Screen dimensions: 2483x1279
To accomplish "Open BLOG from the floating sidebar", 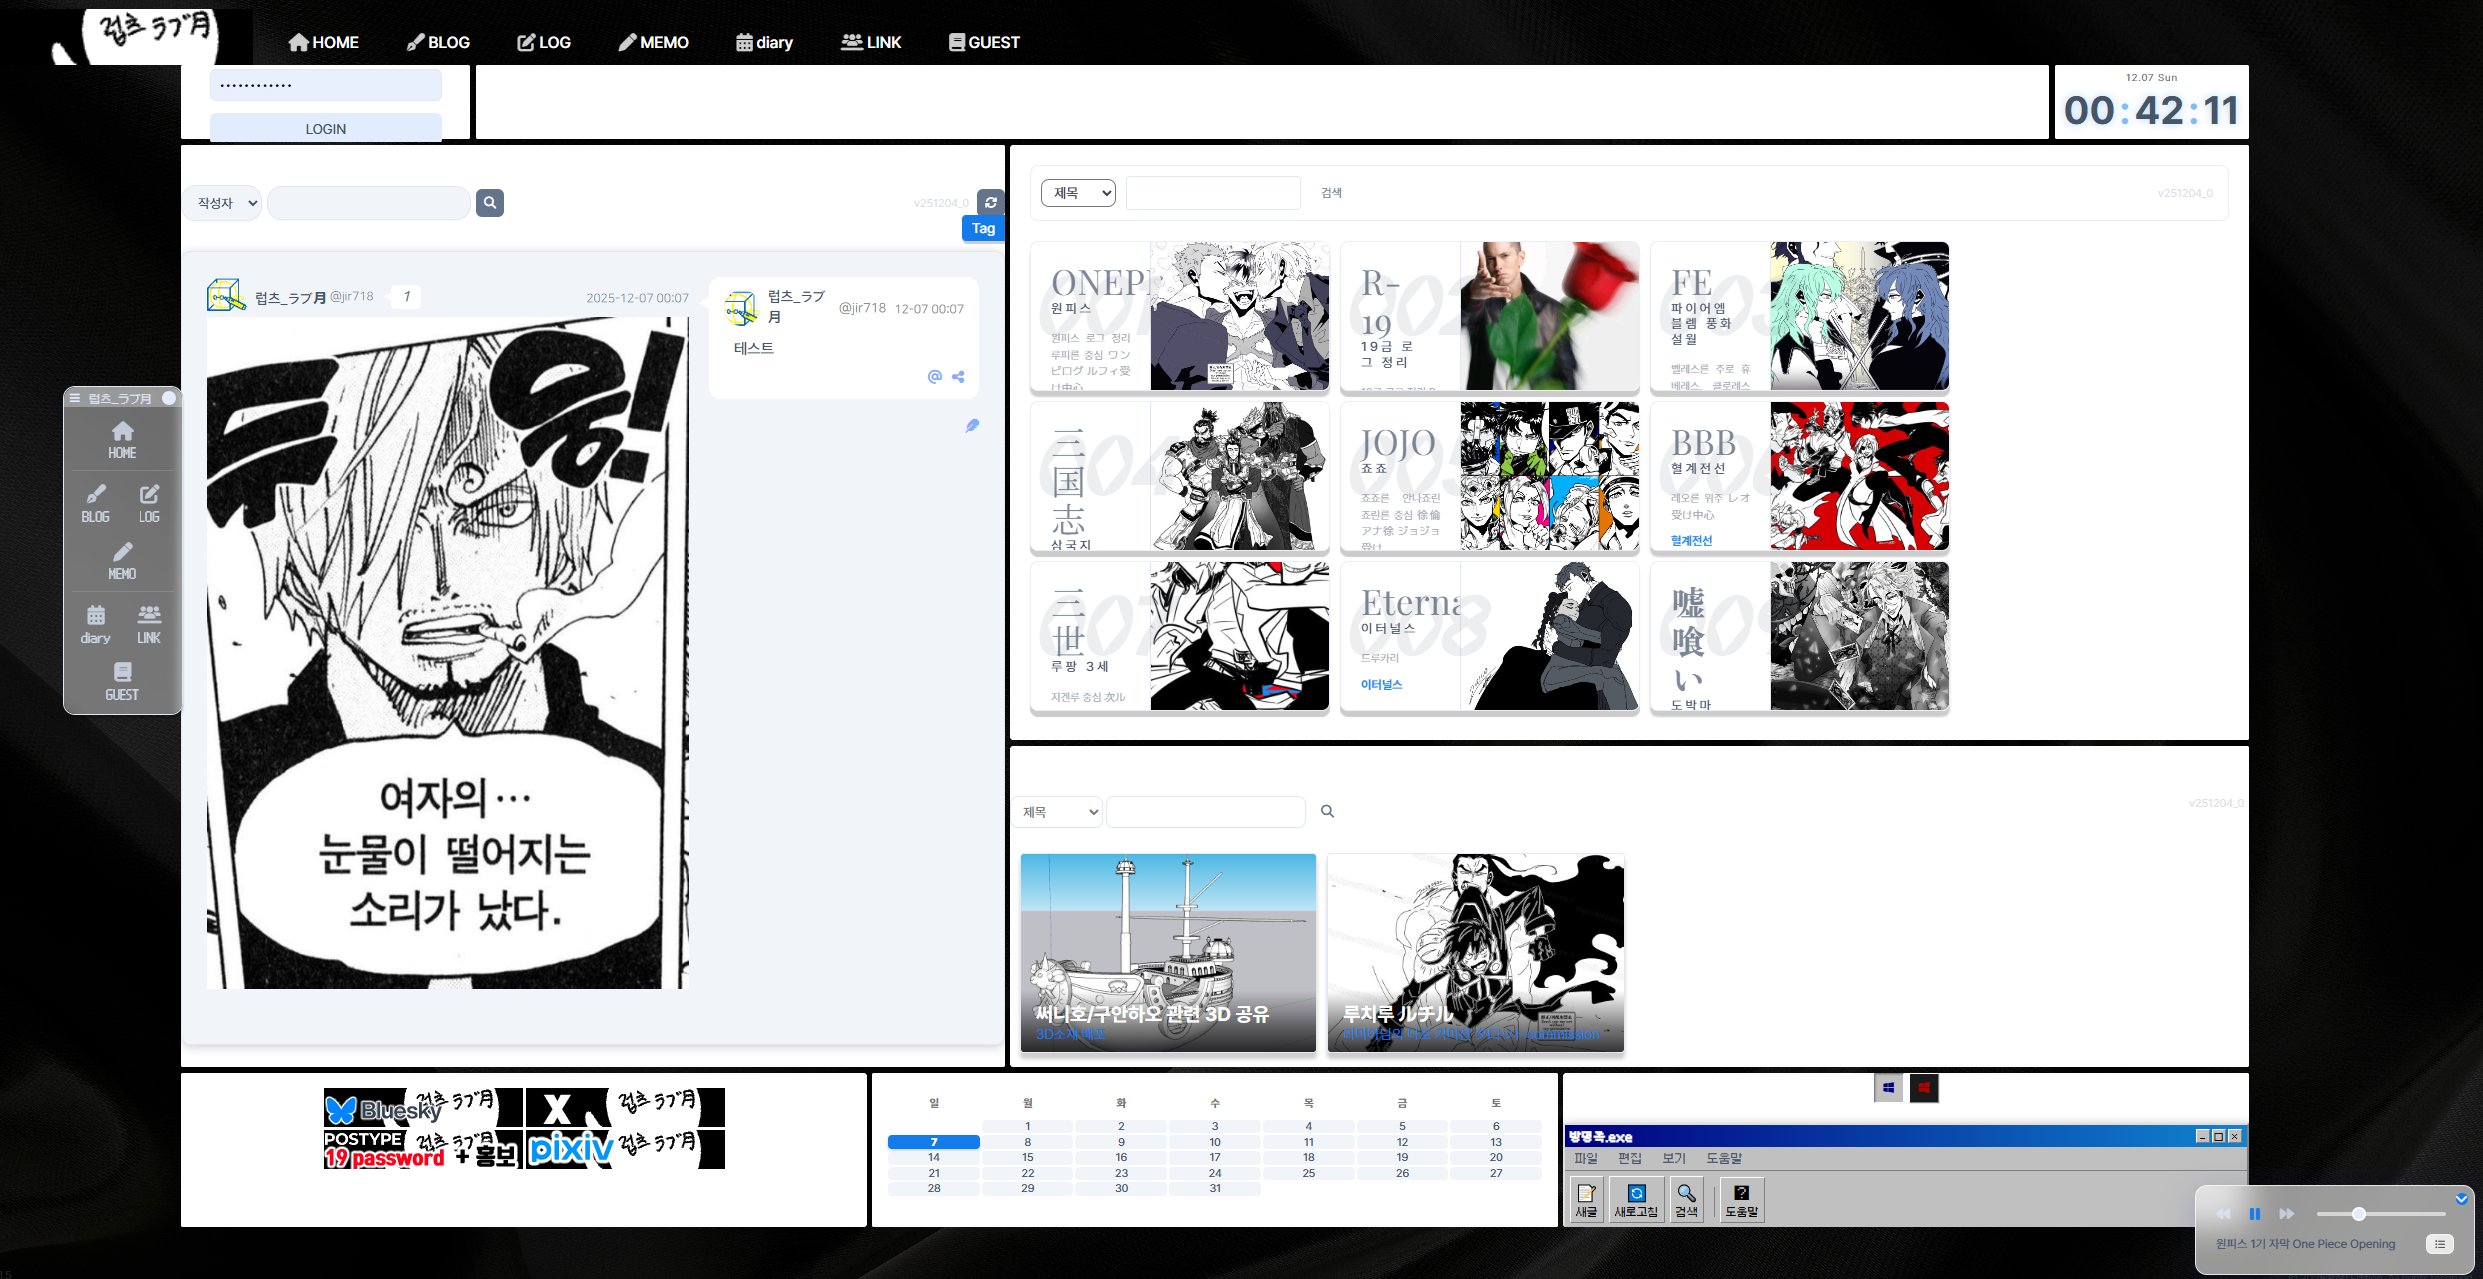I will click(95, 502).
